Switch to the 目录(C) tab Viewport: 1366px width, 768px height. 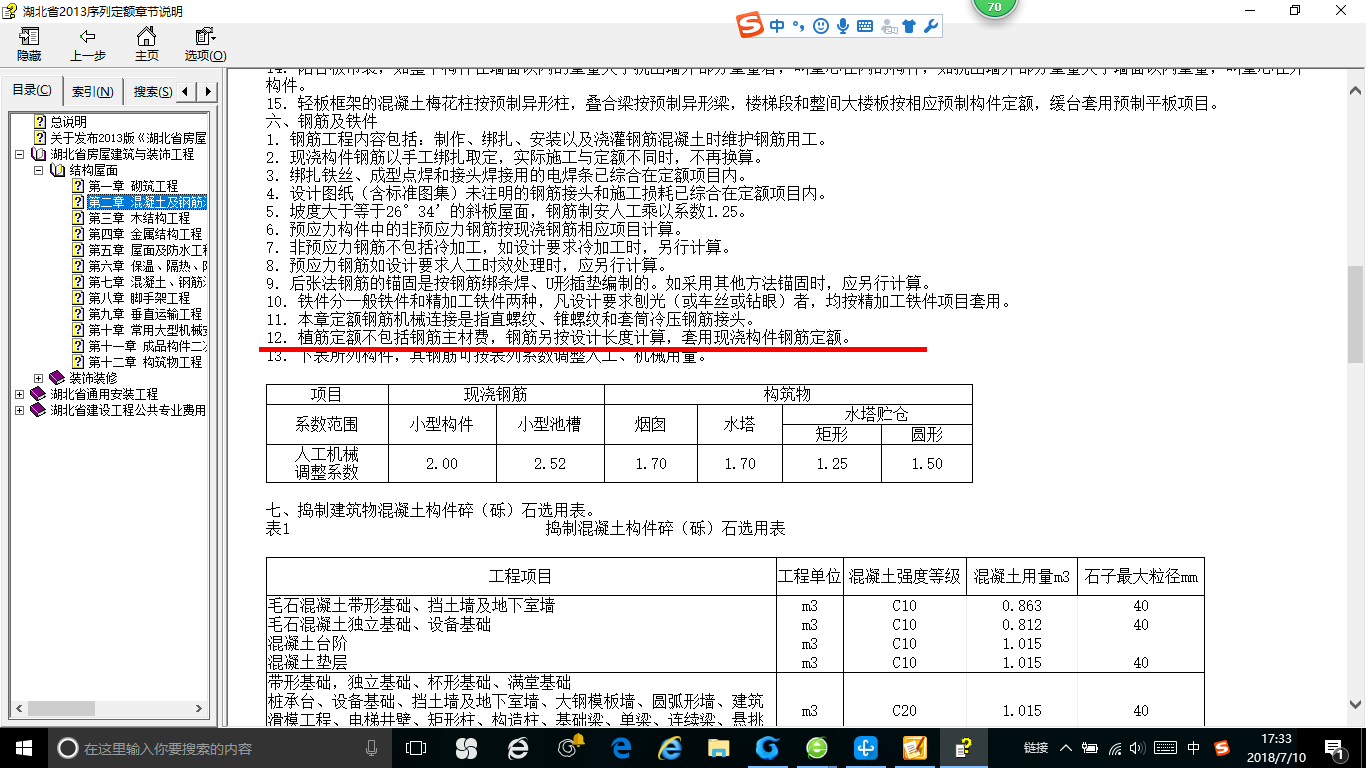click(32, 91)
